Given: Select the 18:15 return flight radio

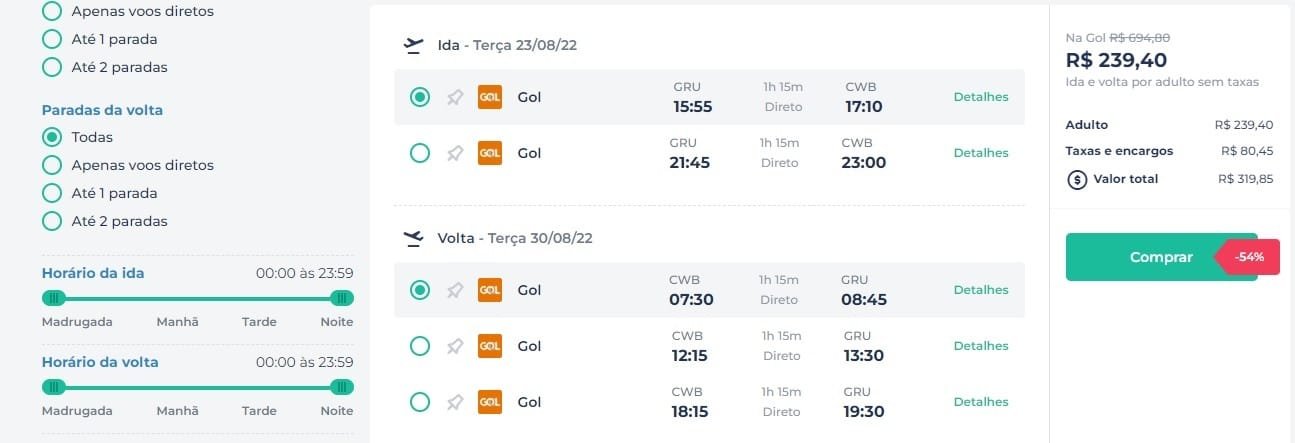Looking at the screenshot, I should click(x=420, y=402).
